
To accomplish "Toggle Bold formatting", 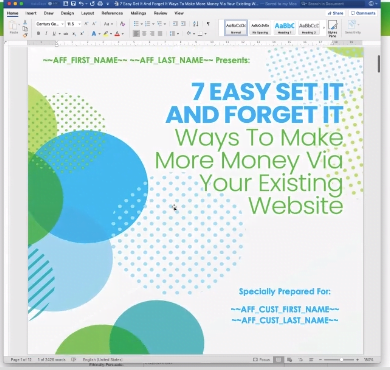I will (38, 34).
